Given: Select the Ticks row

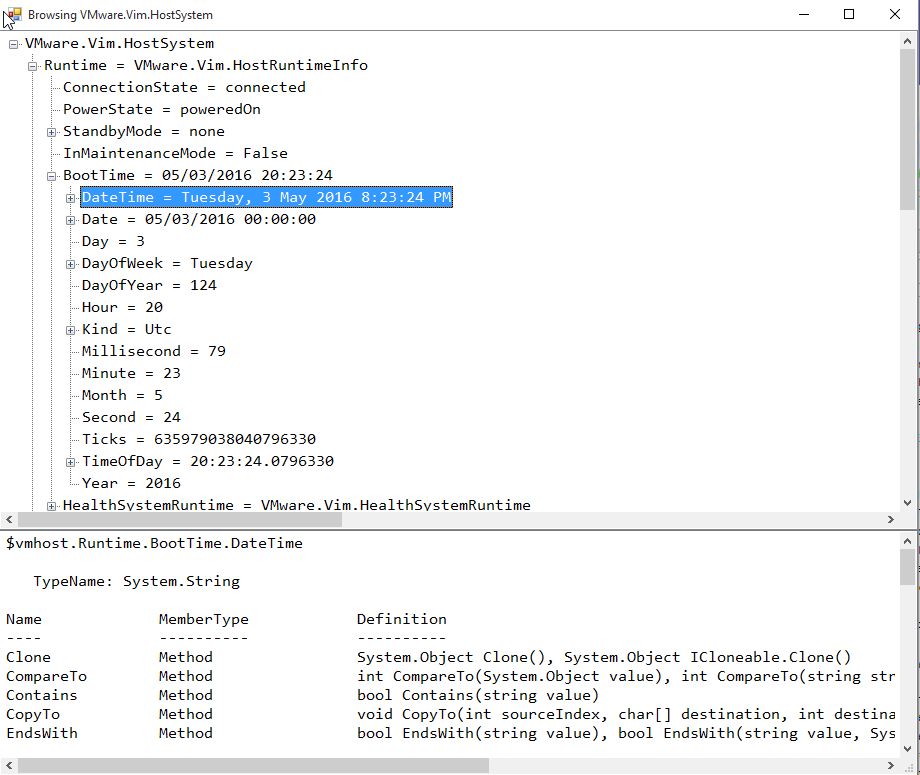Looking at the screenshot, I should click(199, 439).
